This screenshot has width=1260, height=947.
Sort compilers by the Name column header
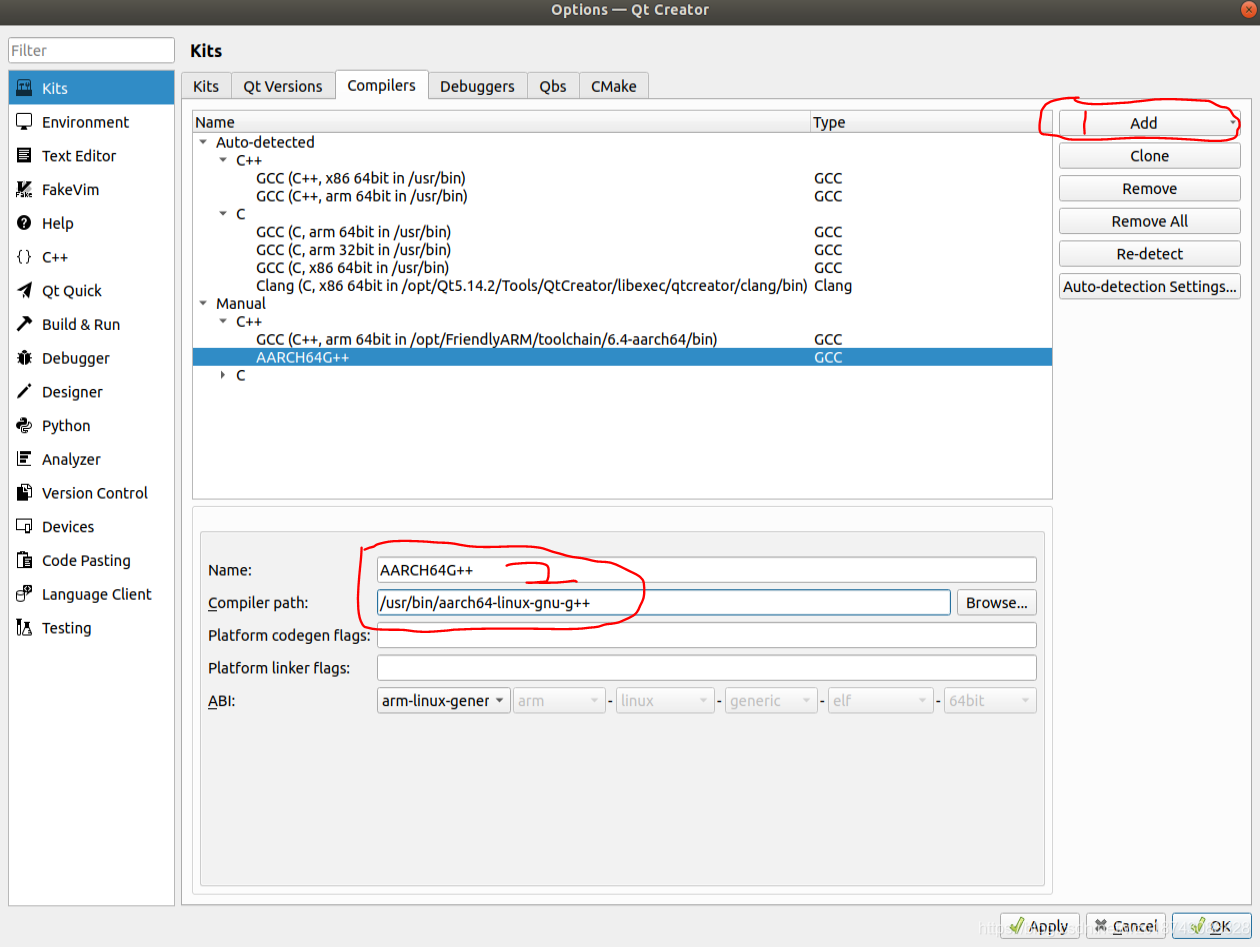coord(501,123)
